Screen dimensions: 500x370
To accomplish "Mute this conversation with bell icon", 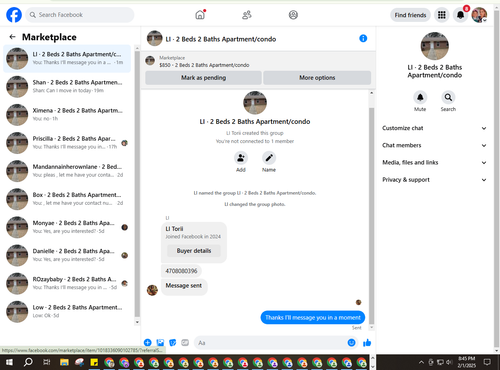I will pos(420,97).
